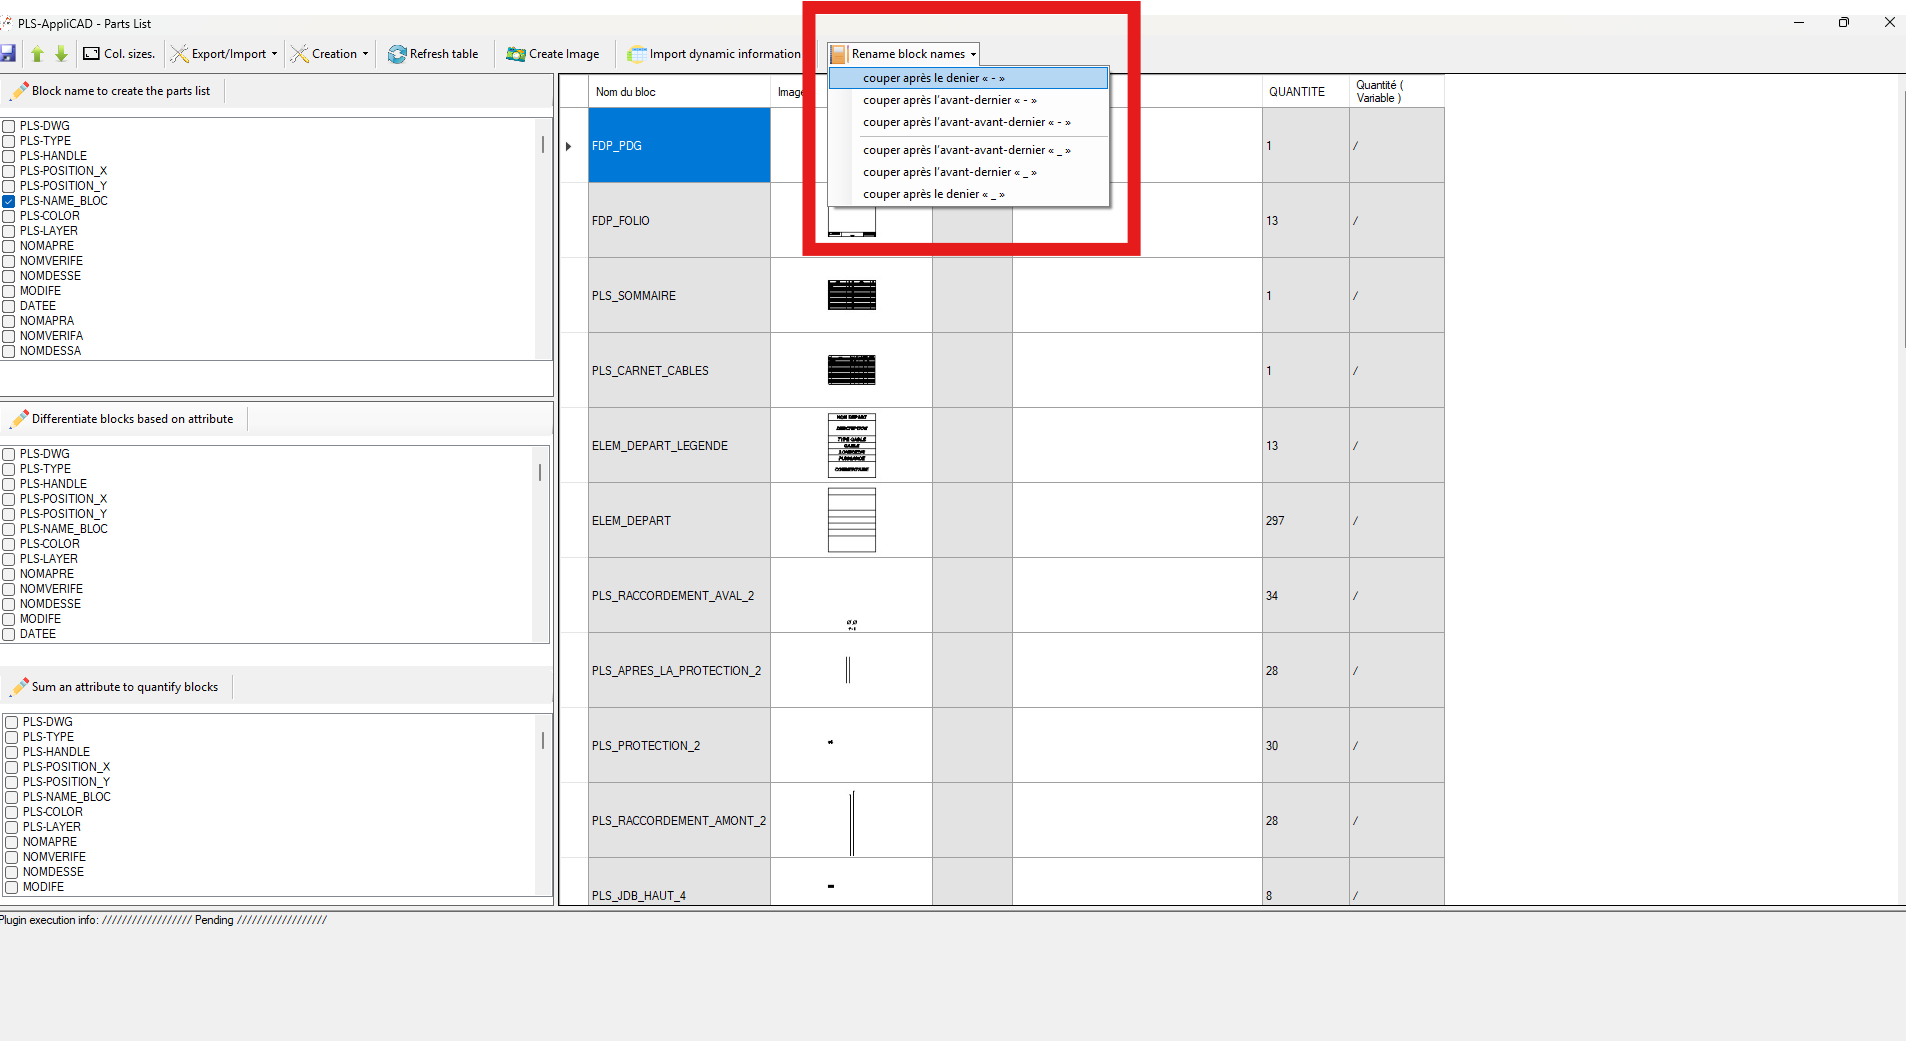Click the move row down arrow icon
This screenshot has width=1906, height=1041.
coord(61,54)
